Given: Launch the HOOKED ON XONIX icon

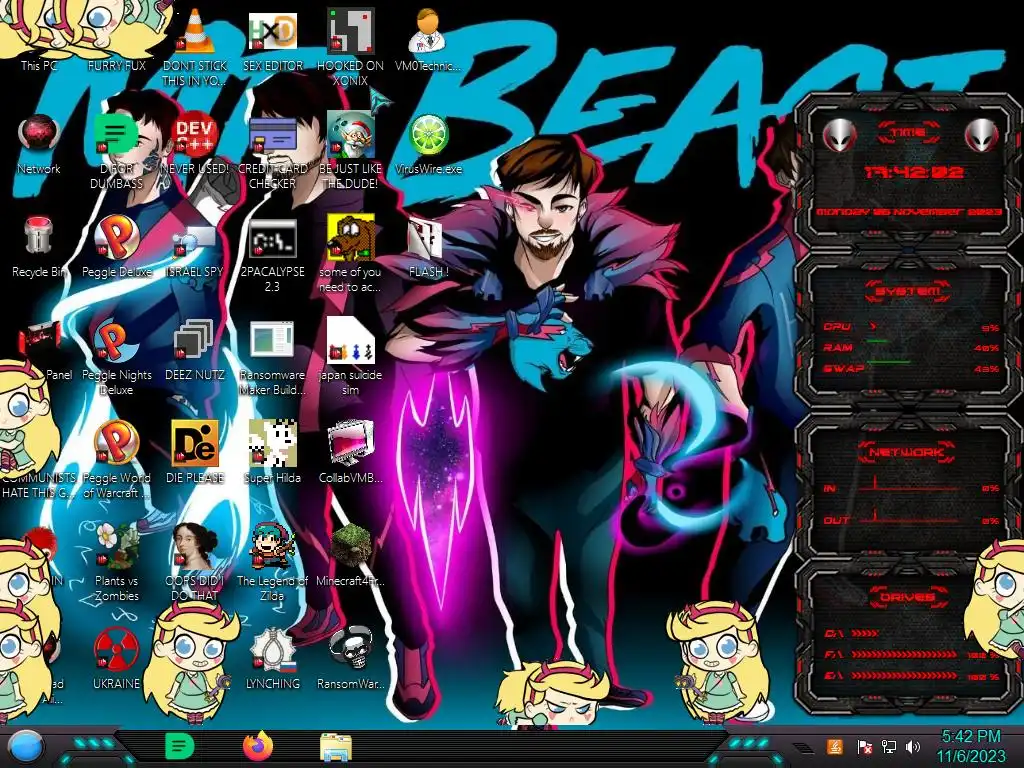Looking at the screenshot, I should (x=350, y=31).
